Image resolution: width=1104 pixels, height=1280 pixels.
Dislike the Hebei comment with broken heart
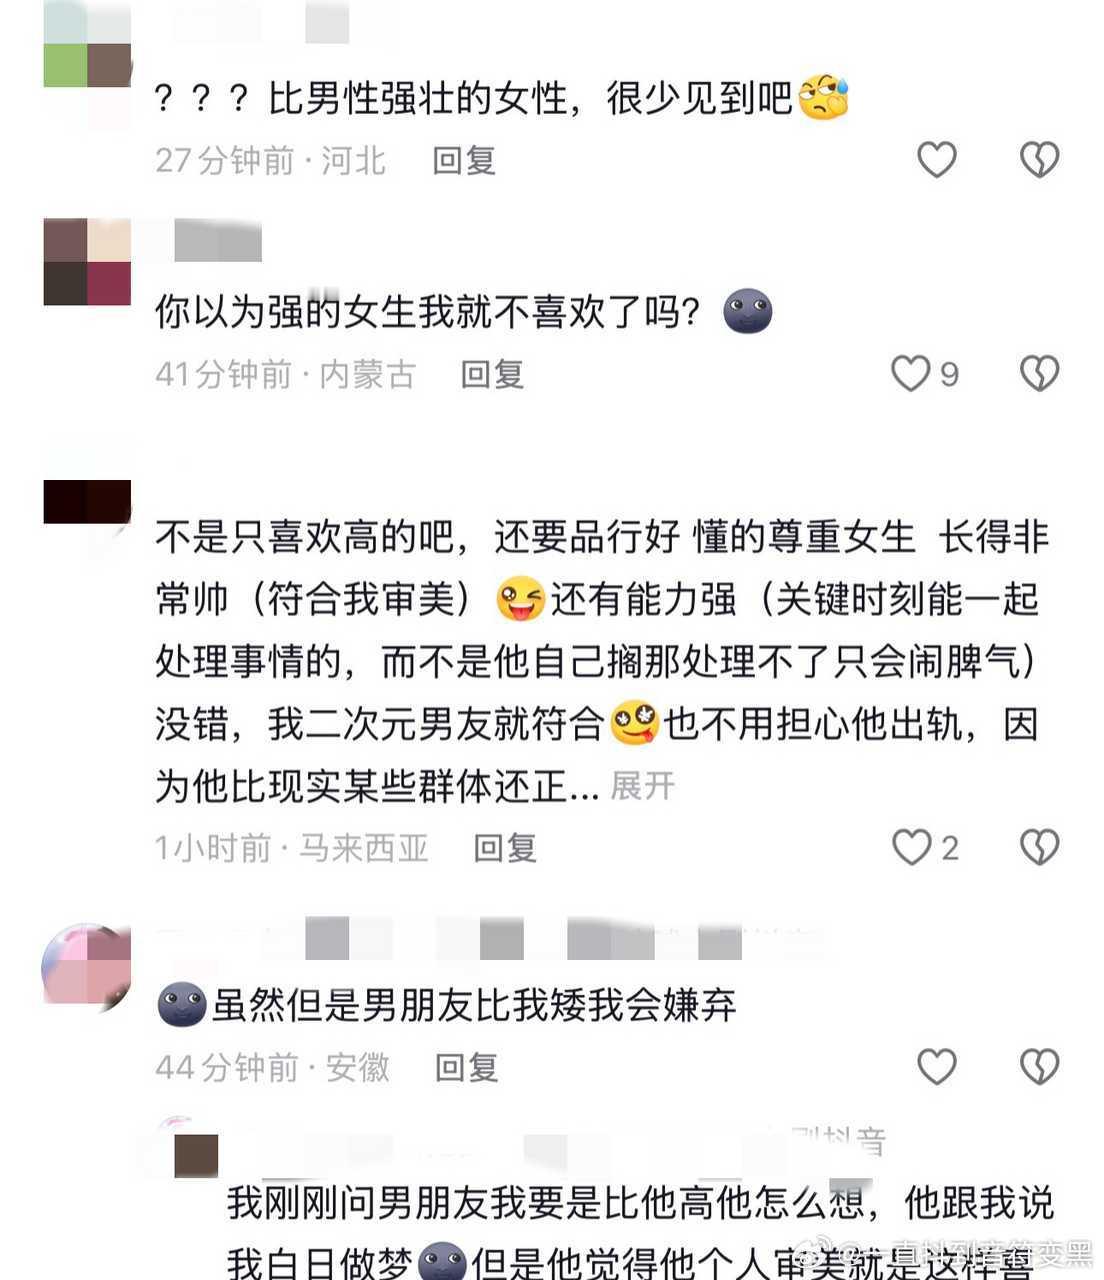tap(1039, 159)
